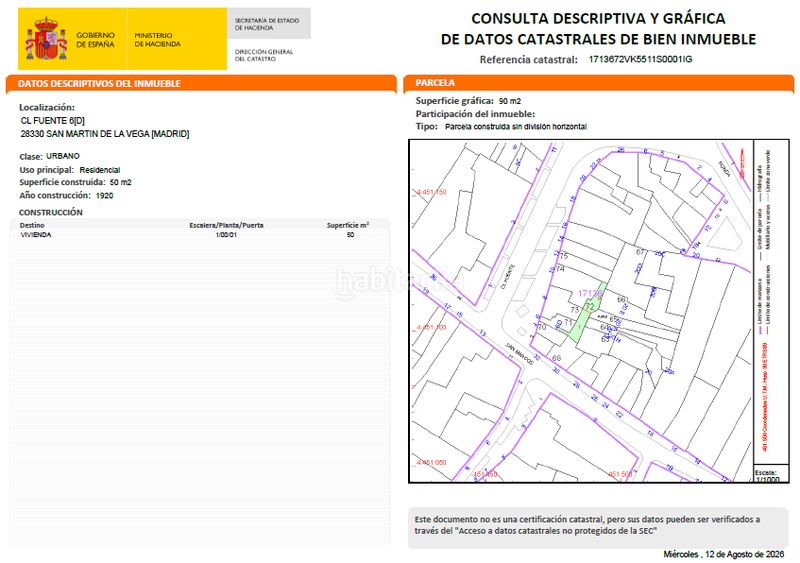Click Superficie construida value '50 m2'
Image resolution: width=800 pixels, height=563 pixels.
click(x=120, y=182)
